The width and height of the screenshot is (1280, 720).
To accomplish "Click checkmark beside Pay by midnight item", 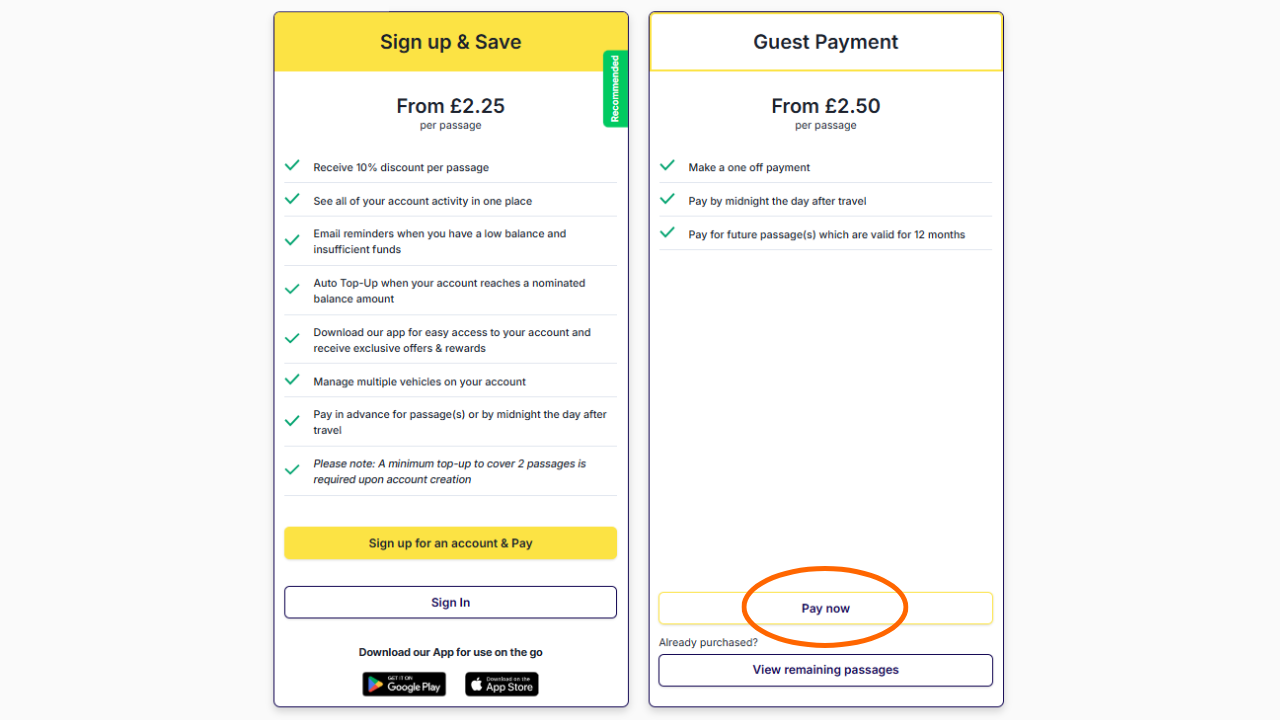I will click(x=667, y=199).
